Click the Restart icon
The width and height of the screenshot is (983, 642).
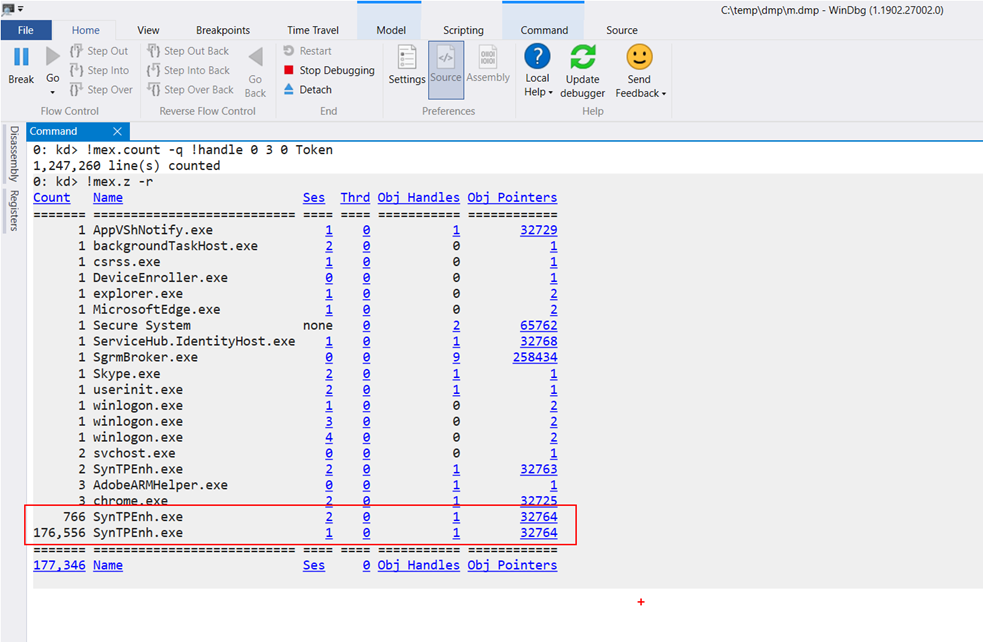coord(289,51)
